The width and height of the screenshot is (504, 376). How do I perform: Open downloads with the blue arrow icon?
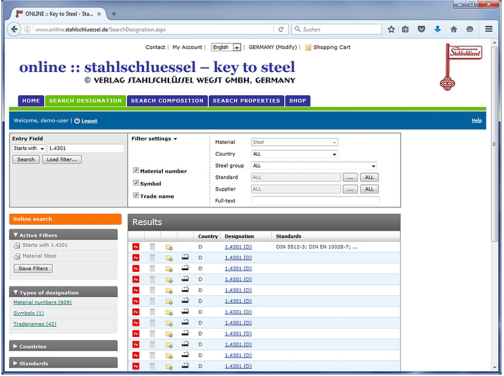click(x=438, y=29)
